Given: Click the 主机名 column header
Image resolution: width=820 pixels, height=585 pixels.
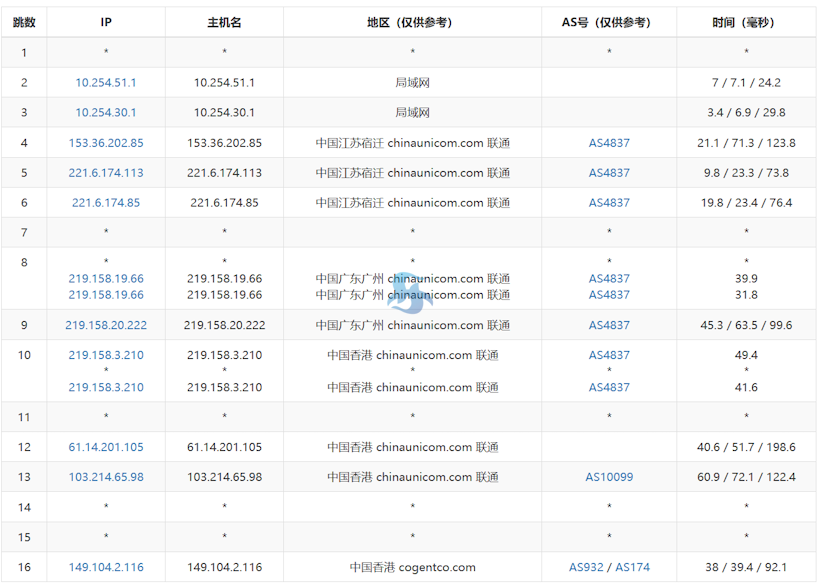Looking at the screenshot, I should click(x=224, y=21).
